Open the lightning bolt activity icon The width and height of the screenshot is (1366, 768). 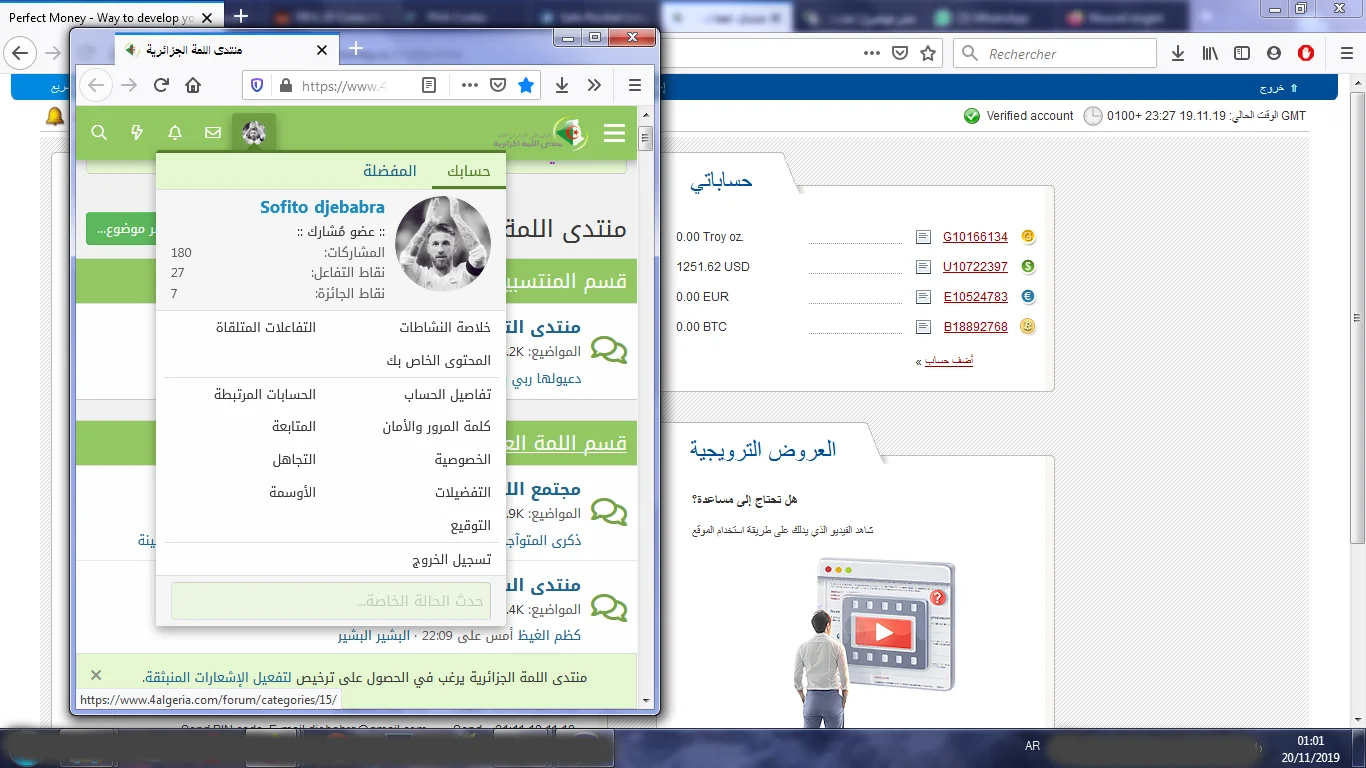tap(138, 133)
